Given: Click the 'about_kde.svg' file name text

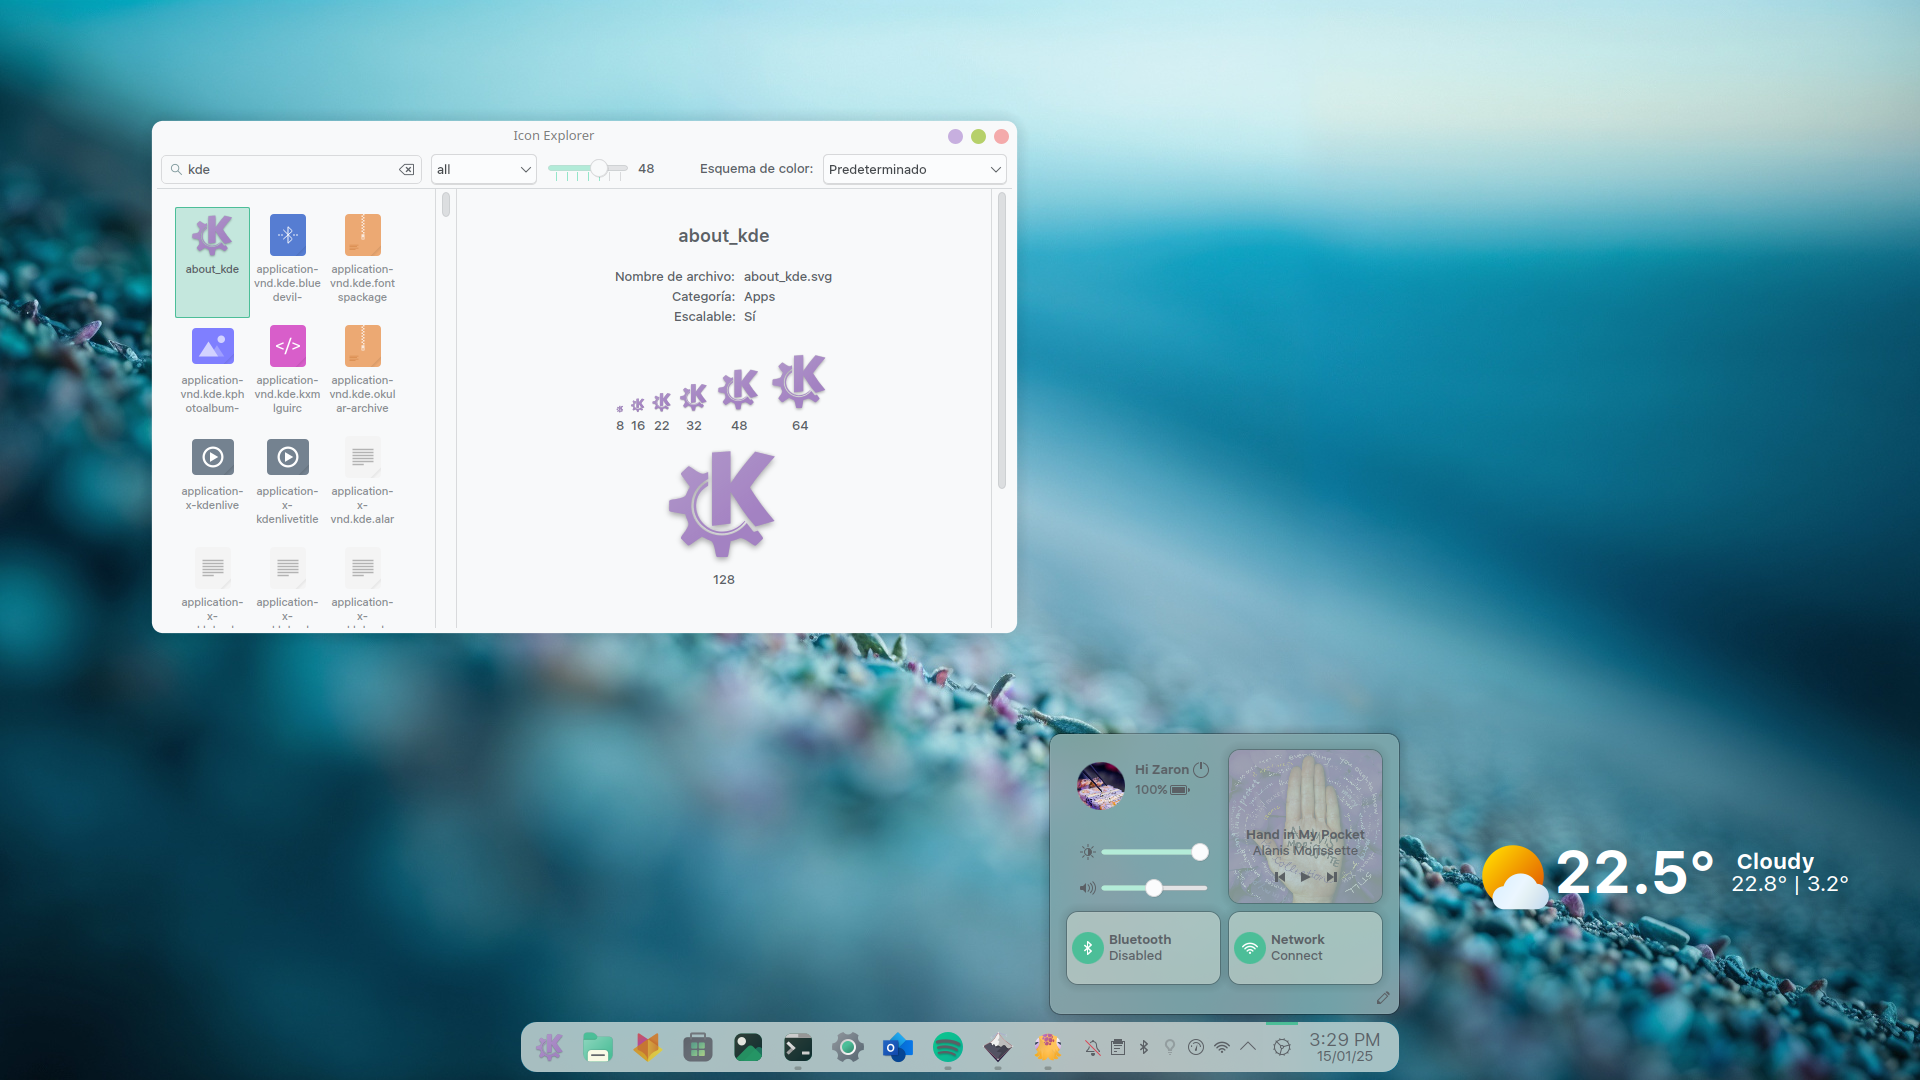Looking at the screenshot, I should click(788, 277).
